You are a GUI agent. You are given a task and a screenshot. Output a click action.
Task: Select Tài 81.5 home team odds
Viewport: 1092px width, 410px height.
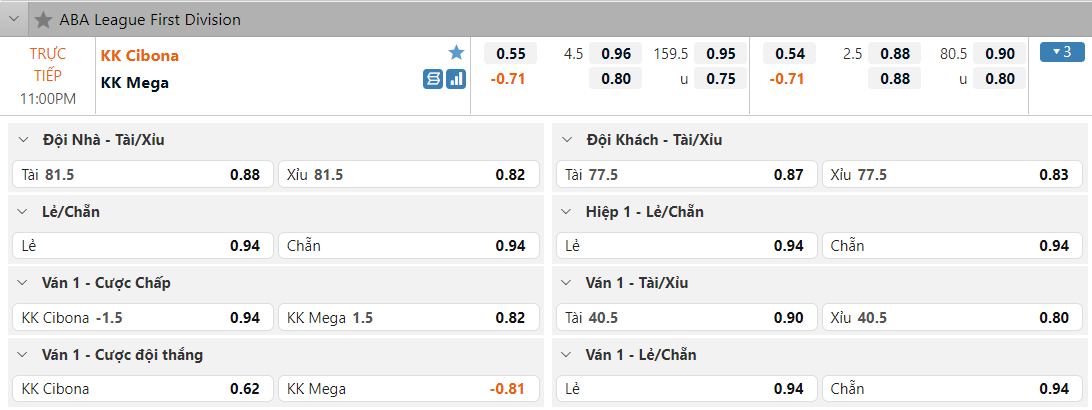141,175
